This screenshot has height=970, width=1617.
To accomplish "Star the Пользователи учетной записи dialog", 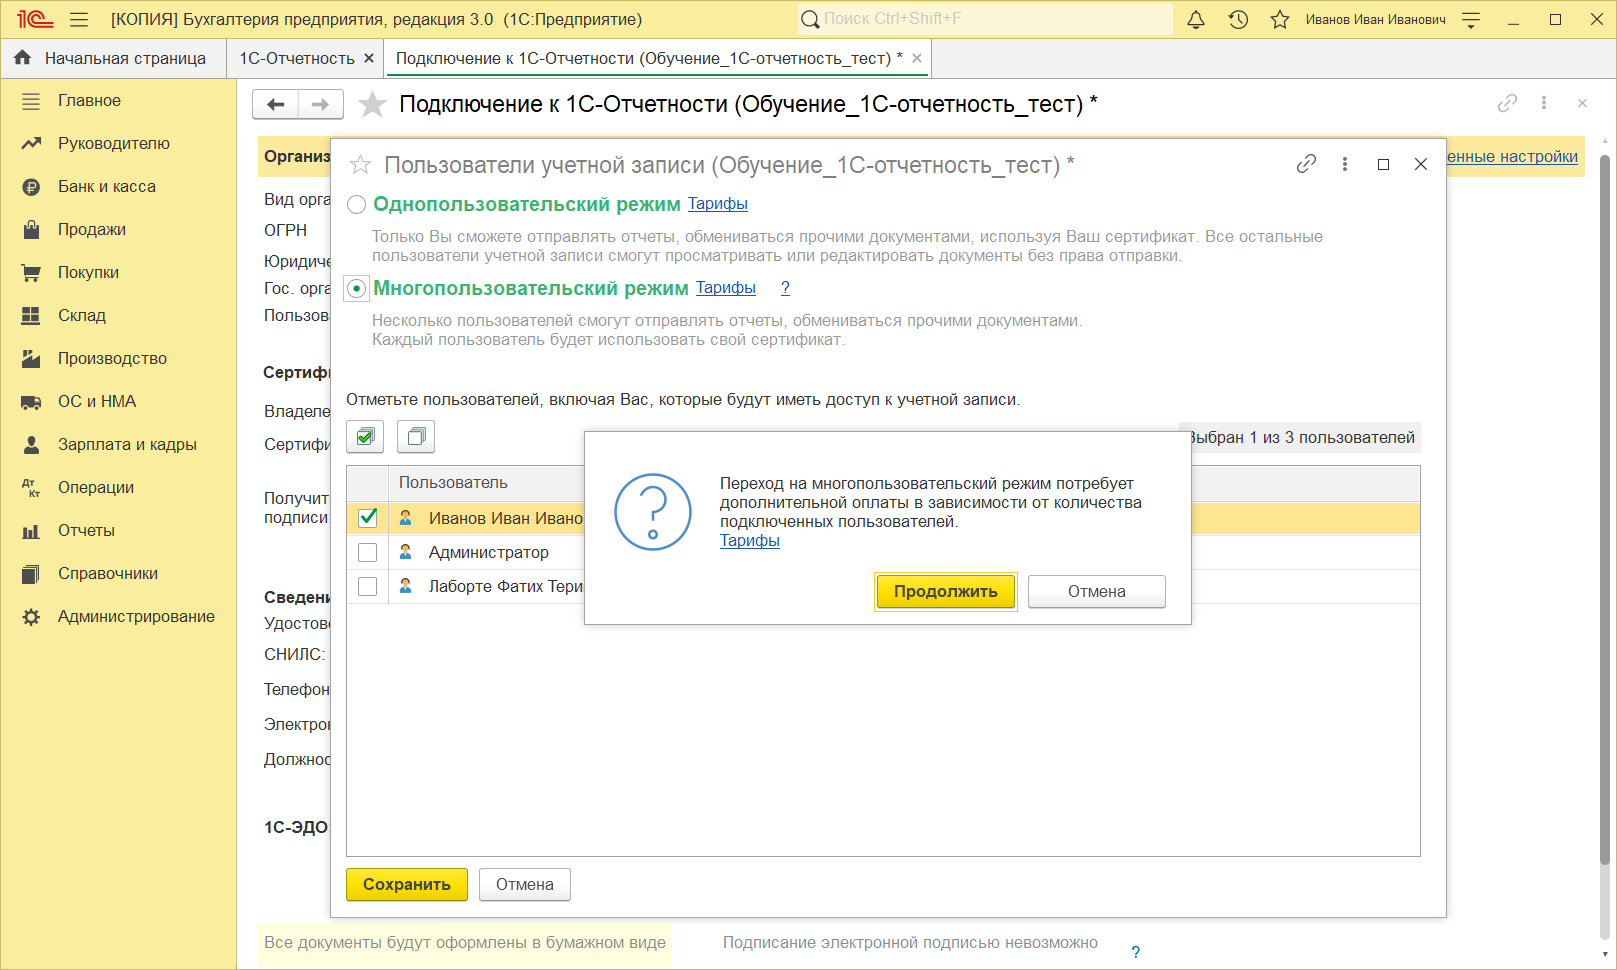I will pos(361,165).
